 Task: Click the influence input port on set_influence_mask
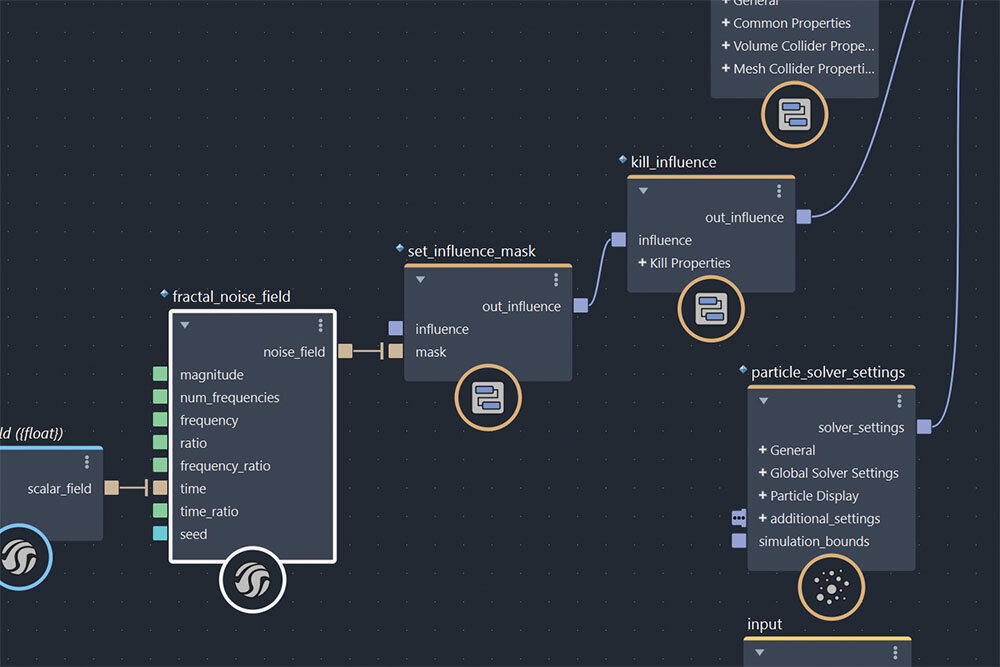point(395,328)
